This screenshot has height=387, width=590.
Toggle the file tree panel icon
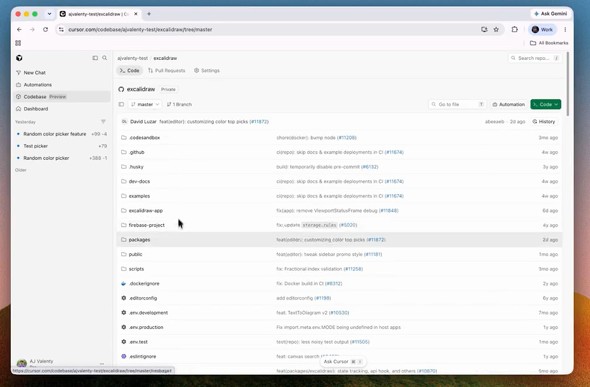coord(121,104)
